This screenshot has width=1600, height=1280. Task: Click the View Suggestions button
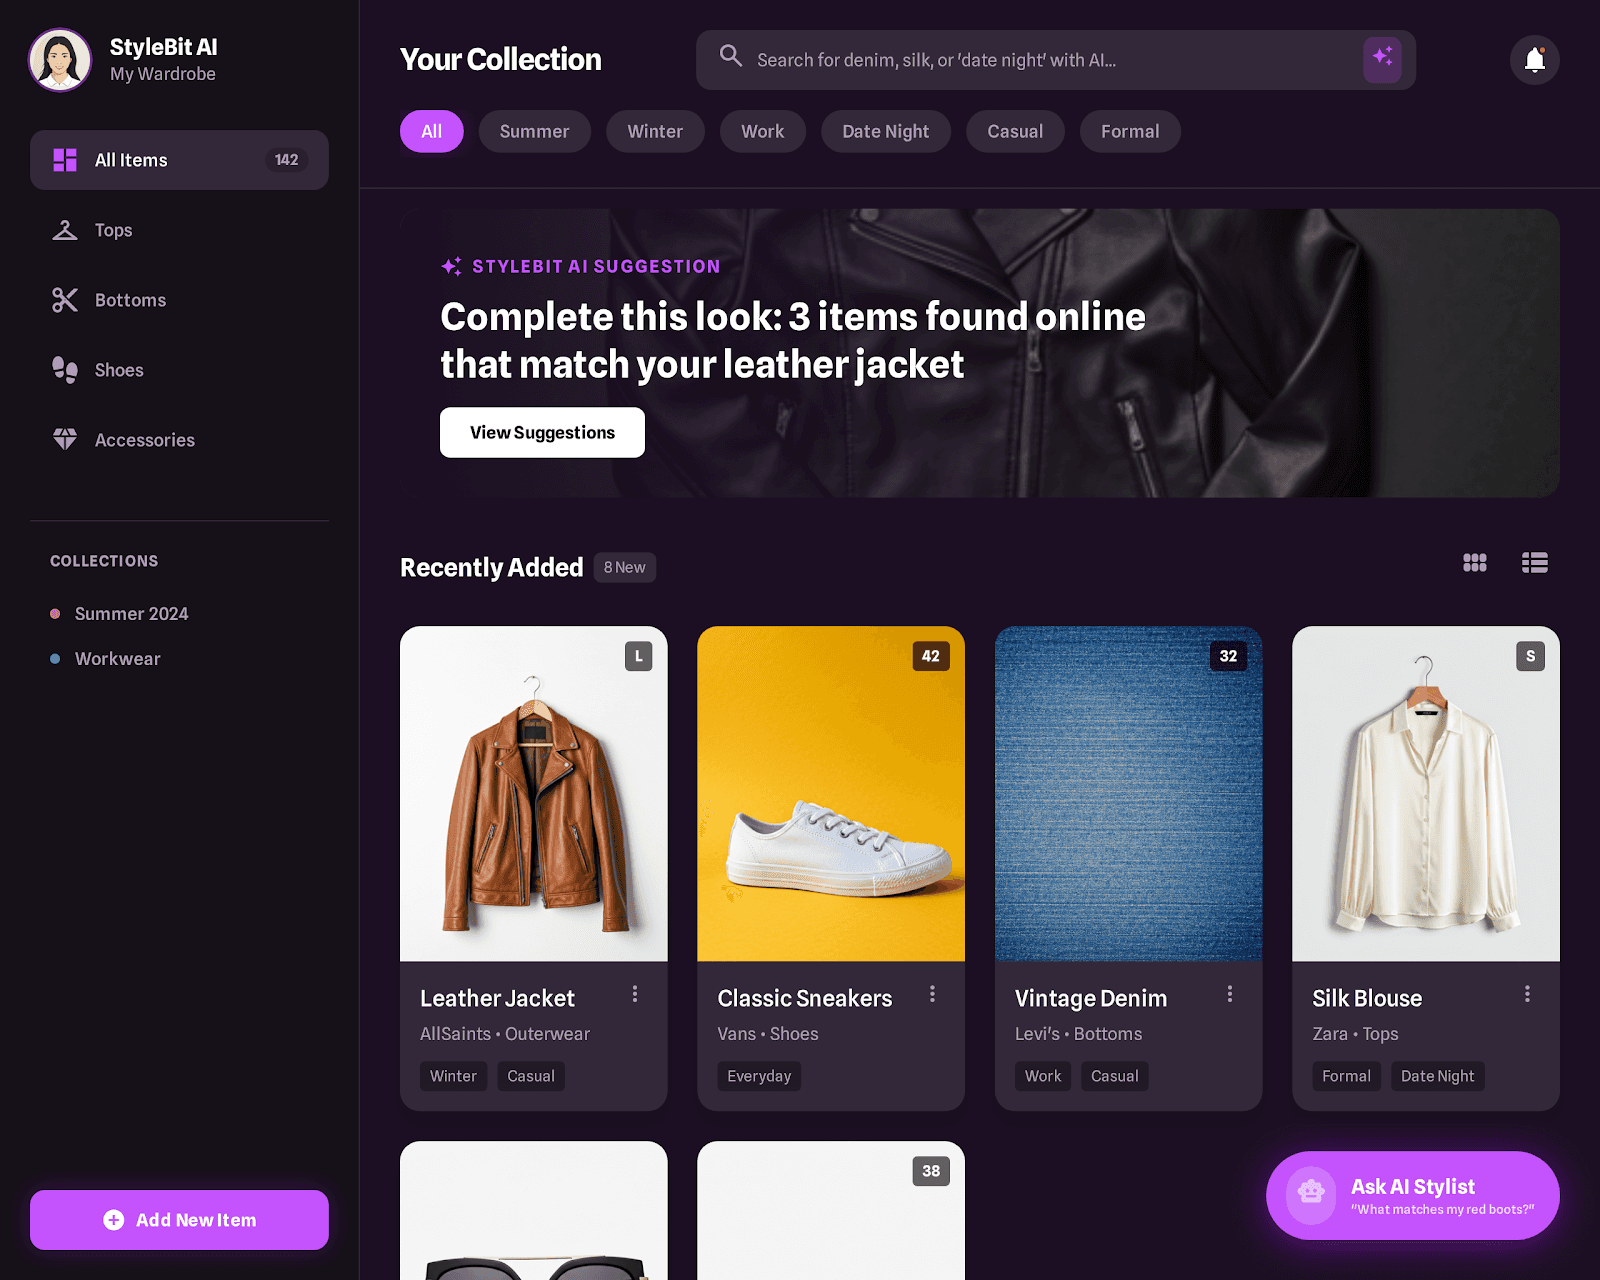point(542,432)
